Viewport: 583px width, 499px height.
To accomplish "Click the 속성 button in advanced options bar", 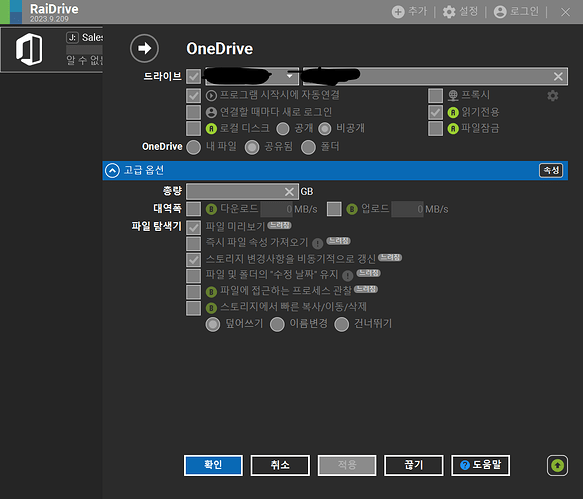I will (x=551, y=170).
